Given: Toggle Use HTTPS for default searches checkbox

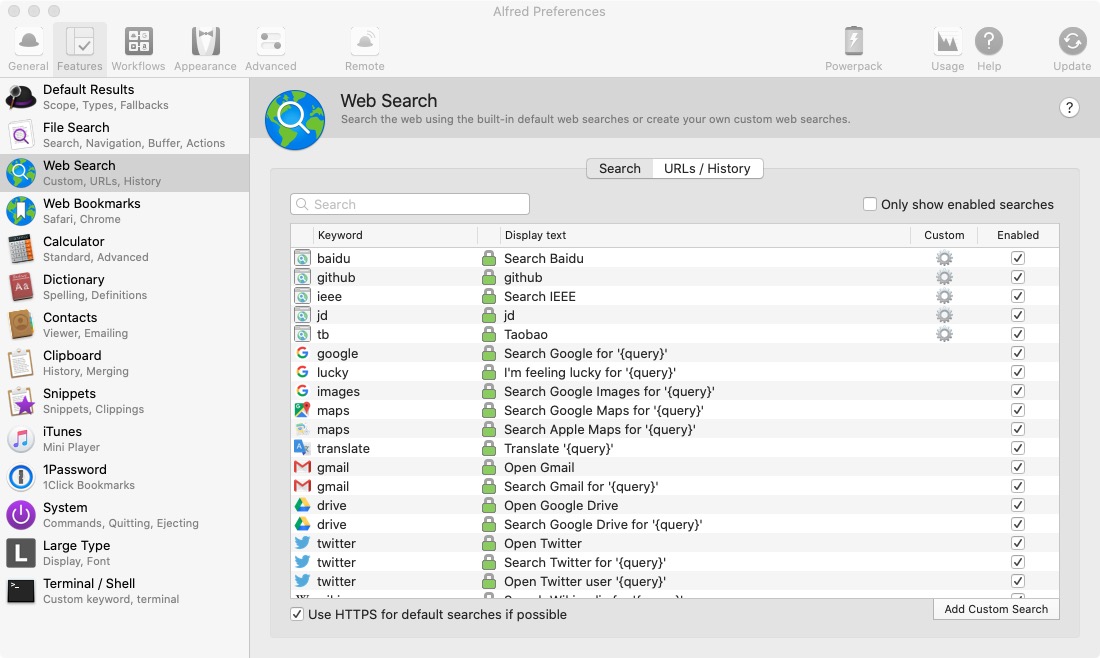Looking at the screenshot, I should click(297, 614).
